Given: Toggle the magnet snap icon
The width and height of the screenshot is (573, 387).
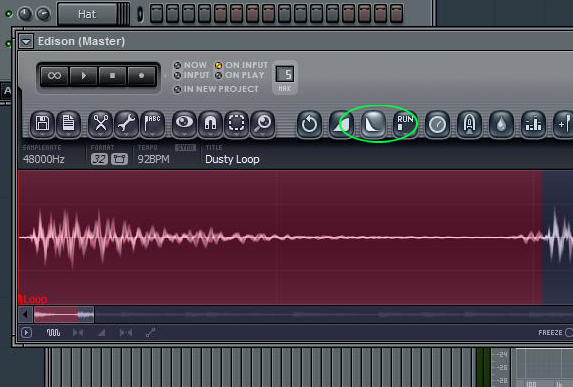Looking at the screenshot, I should coord(210,124).
